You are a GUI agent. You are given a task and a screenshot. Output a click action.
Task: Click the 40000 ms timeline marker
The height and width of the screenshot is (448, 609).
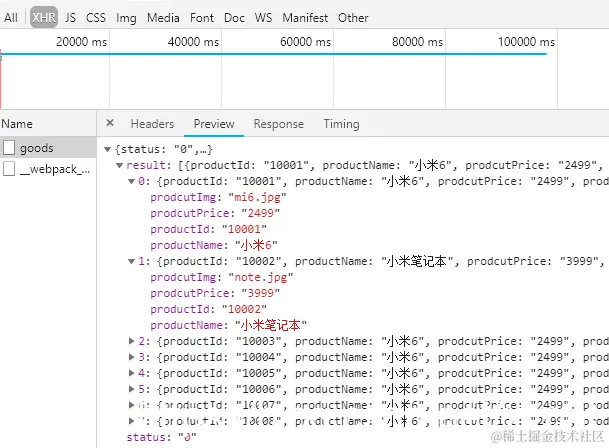tap(193, 42)
